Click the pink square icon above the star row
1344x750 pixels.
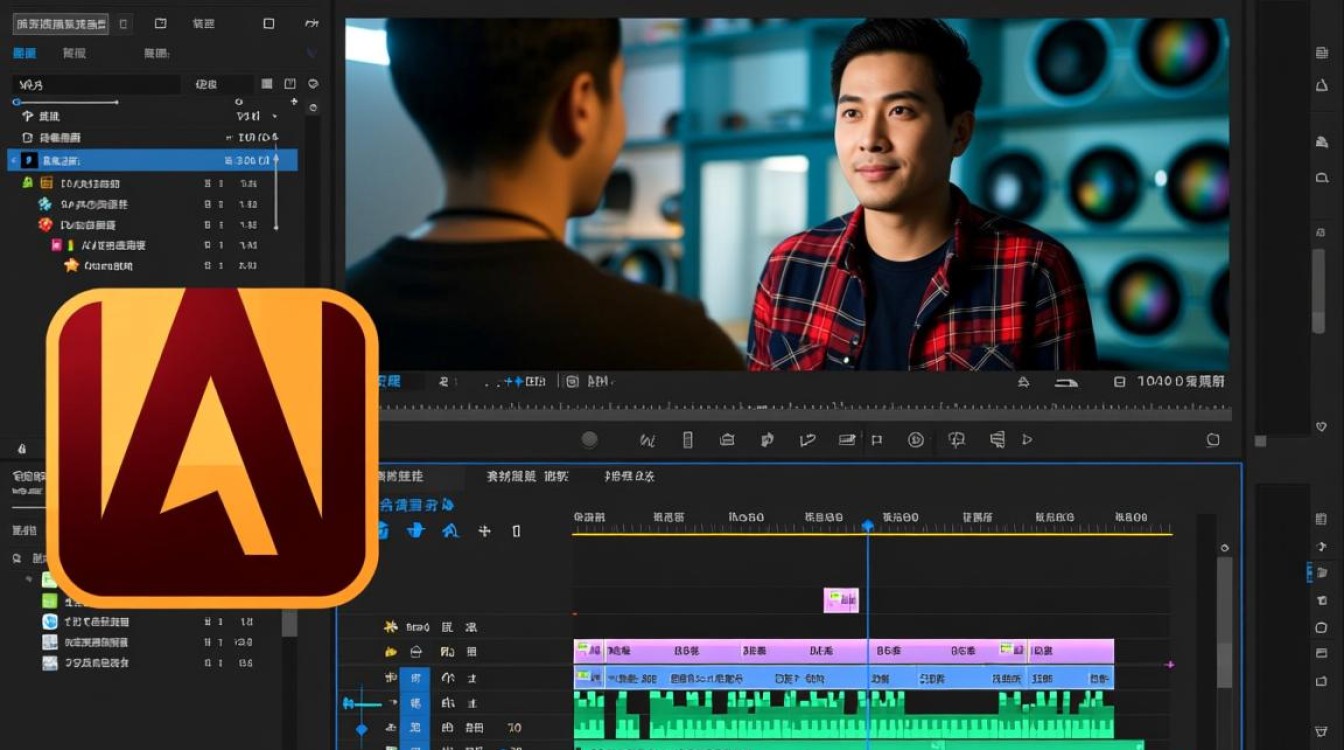click(x=57, y=245)
